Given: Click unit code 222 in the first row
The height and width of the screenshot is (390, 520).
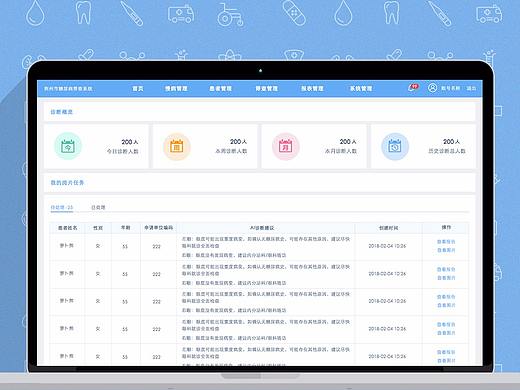Looking at the screenshot, I should 156,247.
